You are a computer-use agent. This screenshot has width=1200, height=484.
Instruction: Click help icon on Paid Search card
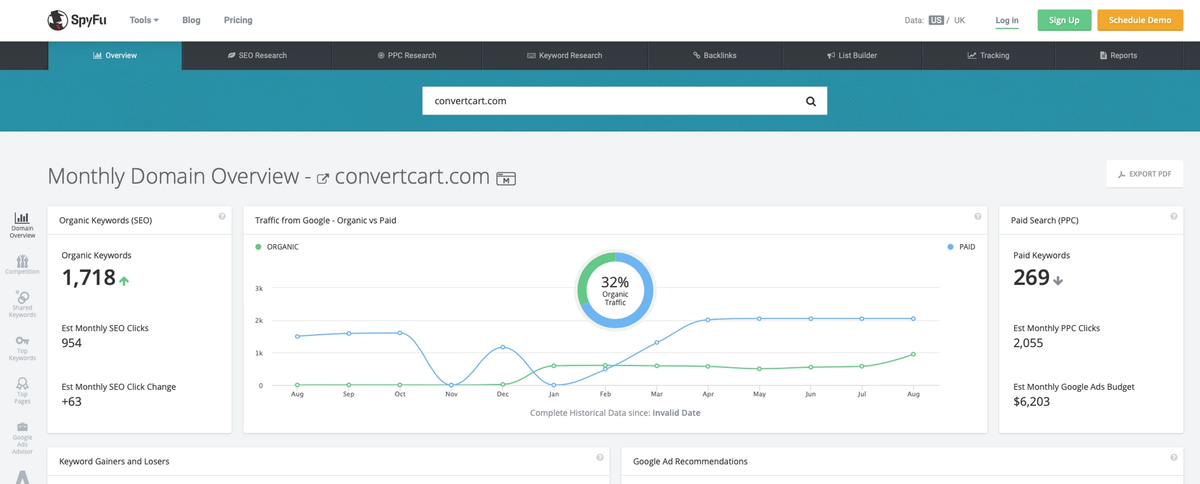point(1173,217)
